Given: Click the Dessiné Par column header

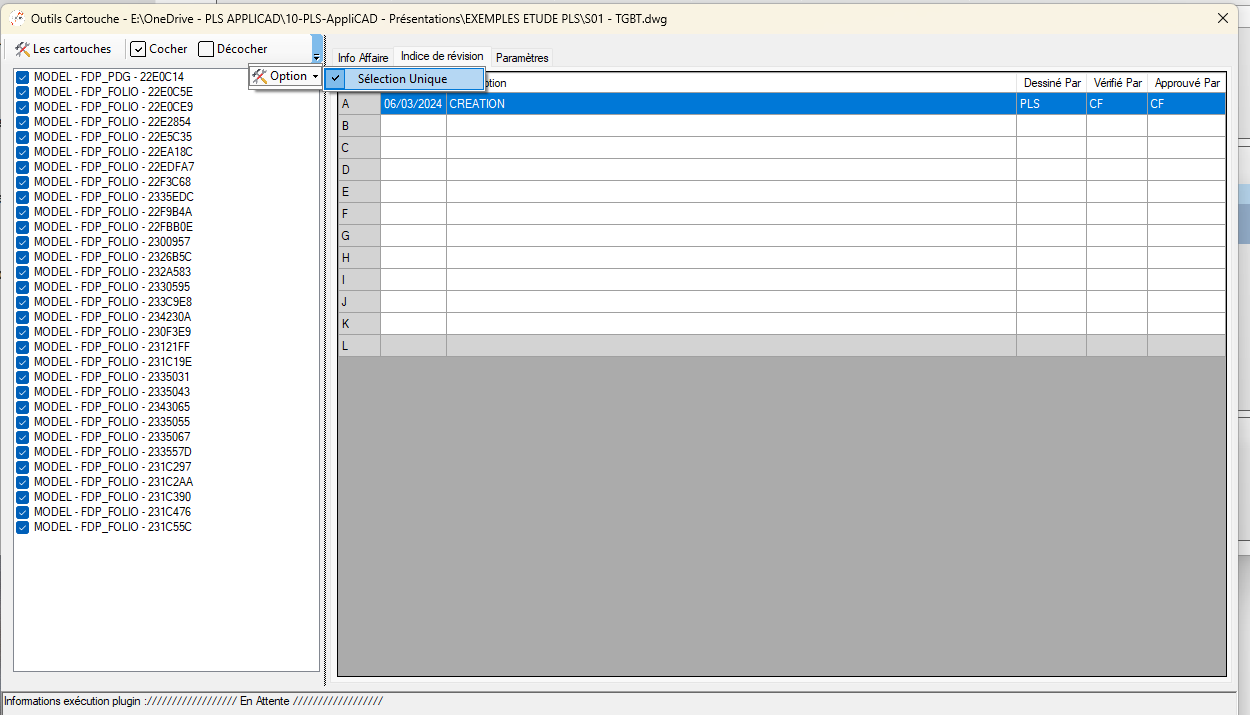Looking at the screenshot, I should pyautogui.click(x=1051, y=83).
